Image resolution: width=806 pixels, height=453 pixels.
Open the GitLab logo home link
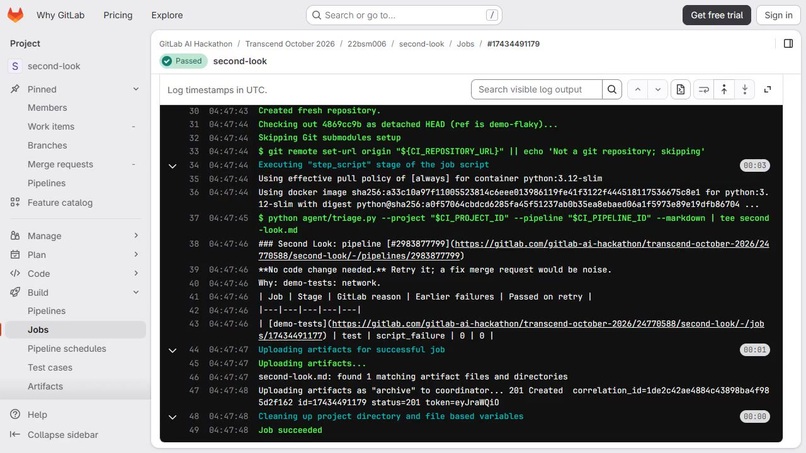pyautogui.click(x=15, y=15)
